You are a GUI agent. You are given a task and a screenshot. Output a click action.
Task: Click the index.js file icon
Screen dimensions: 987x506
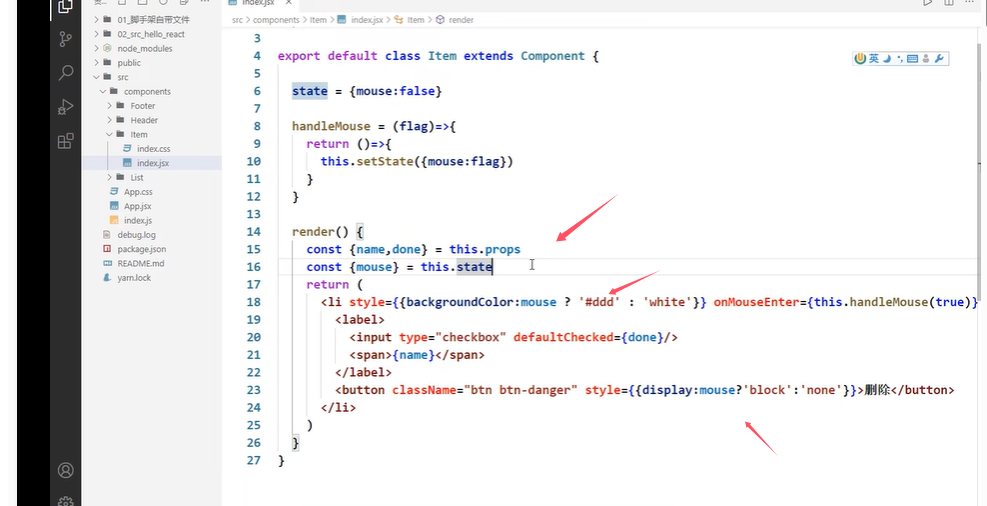click(114, 220)
